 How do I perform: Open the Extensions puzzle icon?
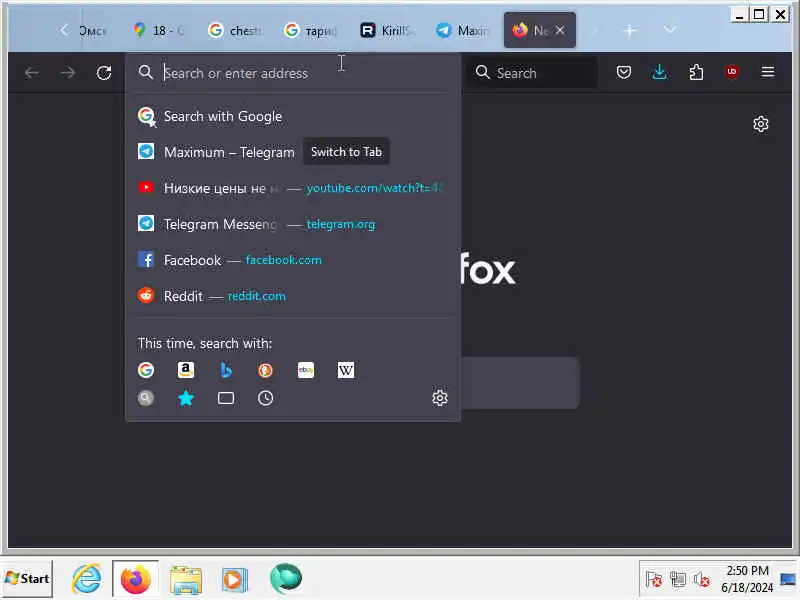click(x=696, y=72)
